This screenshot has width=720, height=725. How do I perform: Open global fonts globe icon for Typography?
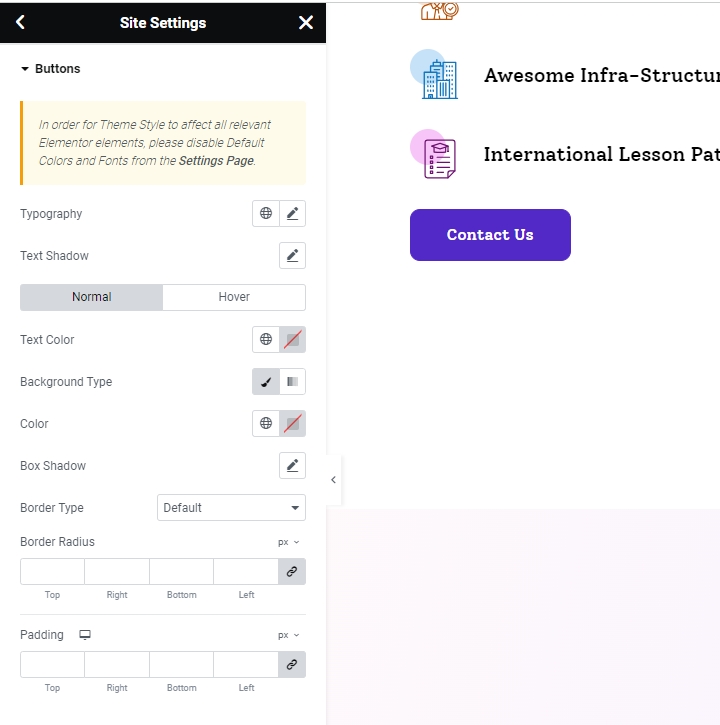pyautogui.click(x=266, y=213)
